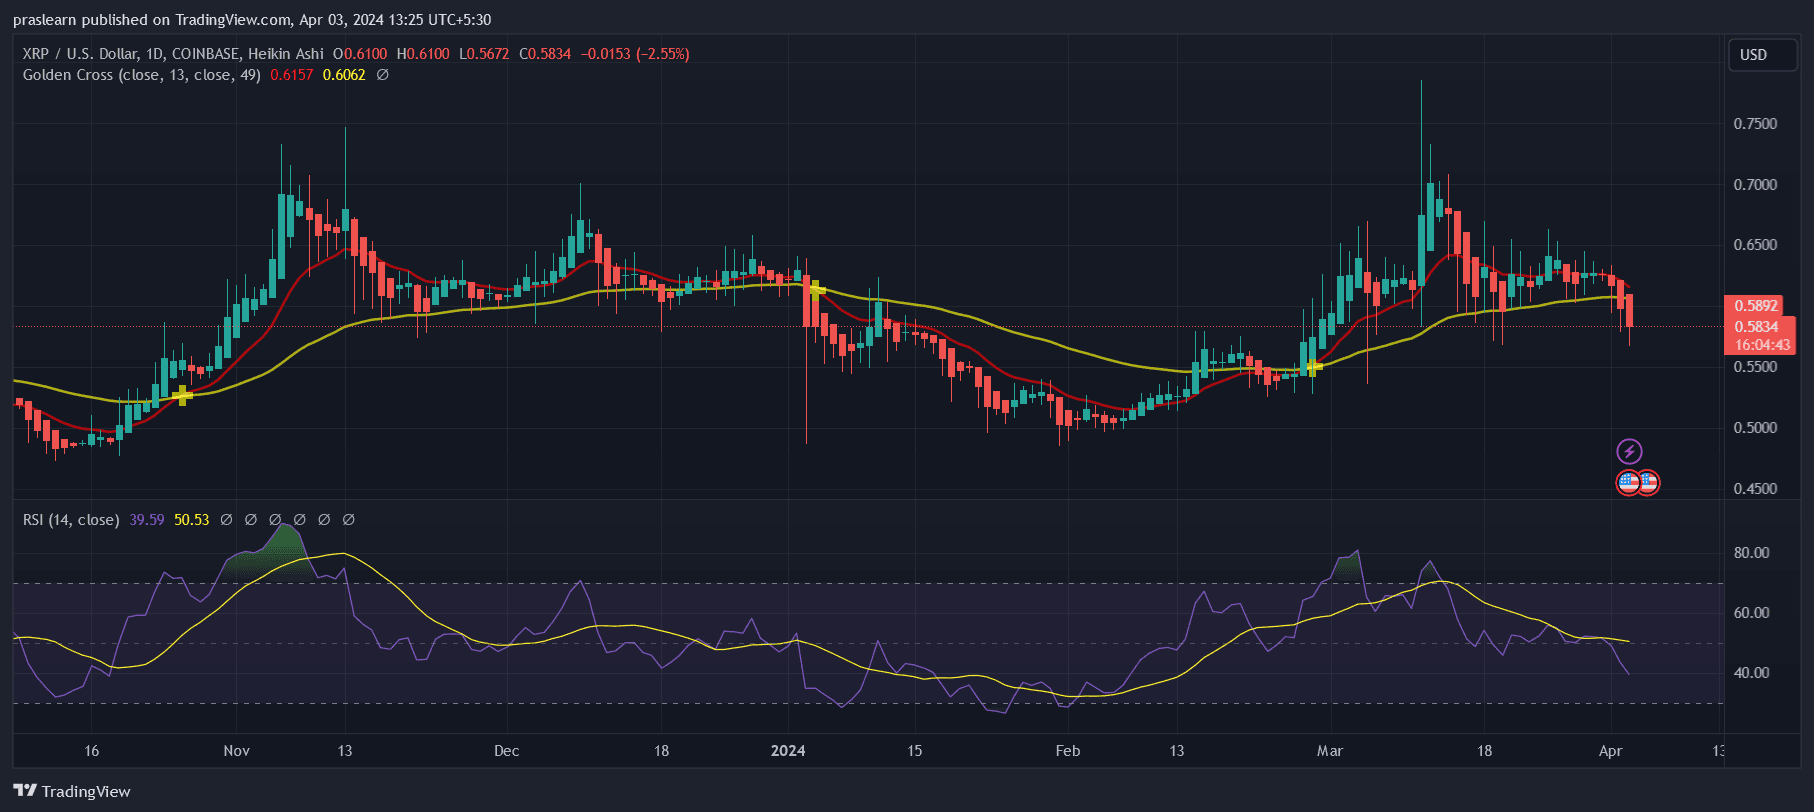This screenshot has height=812, width=1814.
Task: Click the 80.00 level on RSI scale
Action: click(x=1751, y=553)
